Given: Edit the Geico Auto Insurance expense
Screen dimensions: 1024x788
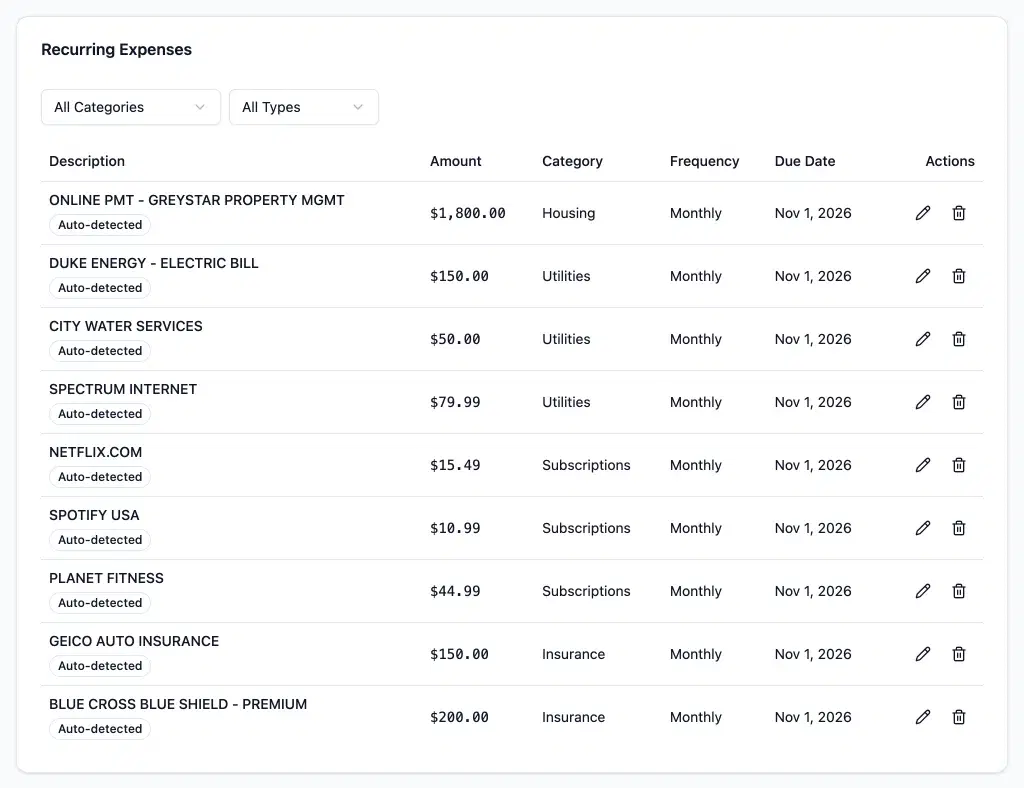Looking at the screenshot, I should pos(923,654).
